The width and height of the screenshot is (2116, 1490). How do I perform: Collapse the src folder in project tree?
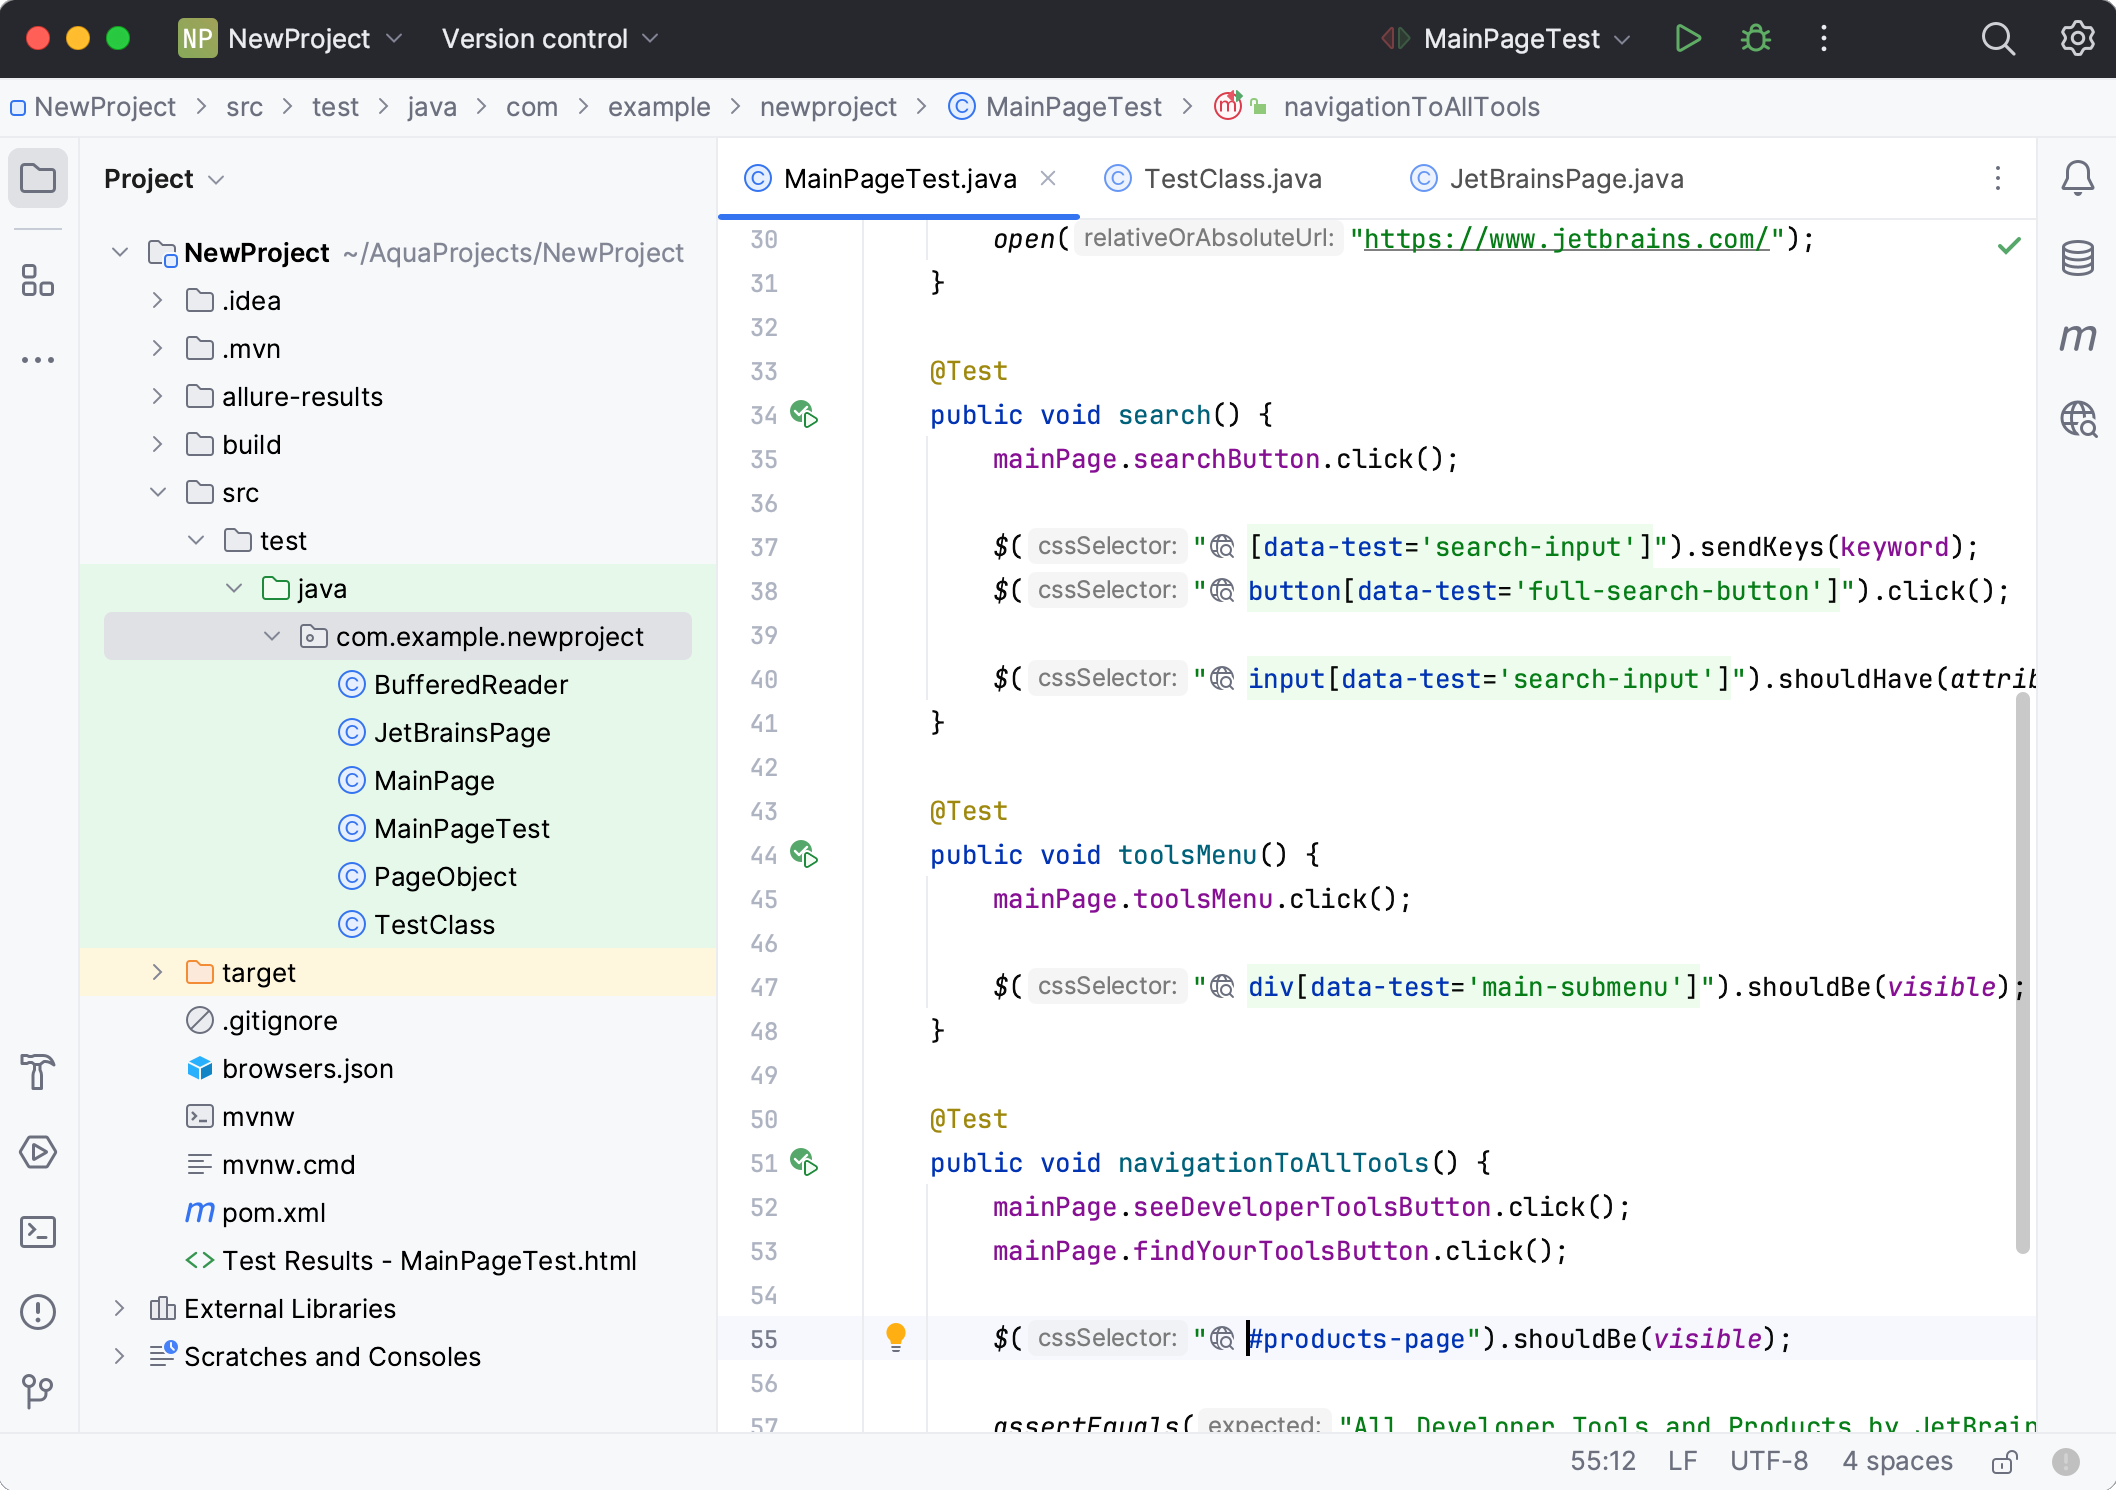click(x=157, y=492)
